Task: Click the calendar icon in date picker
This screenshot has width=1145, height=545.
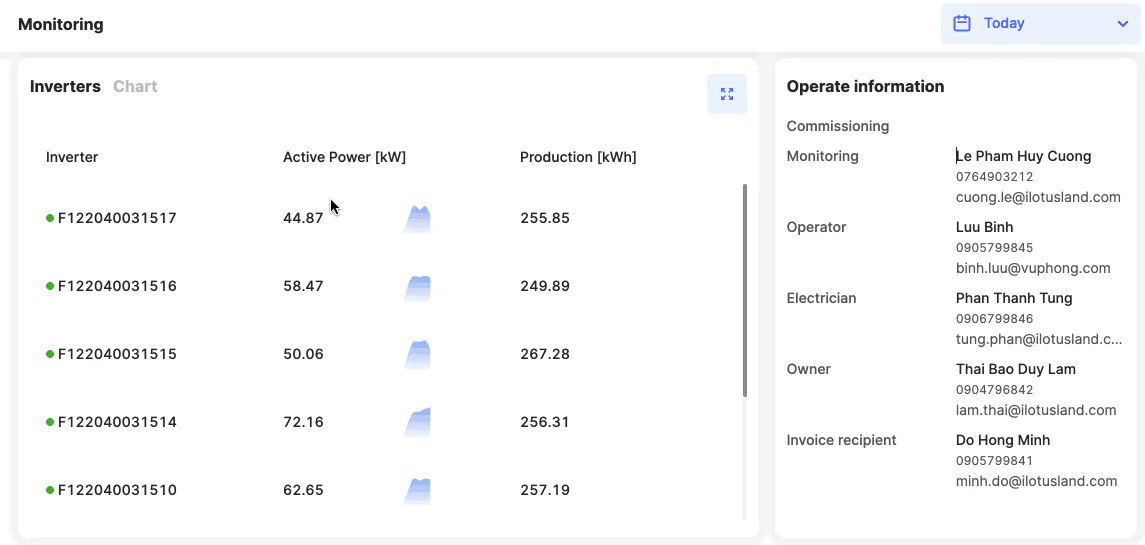Action: [962, 23]
